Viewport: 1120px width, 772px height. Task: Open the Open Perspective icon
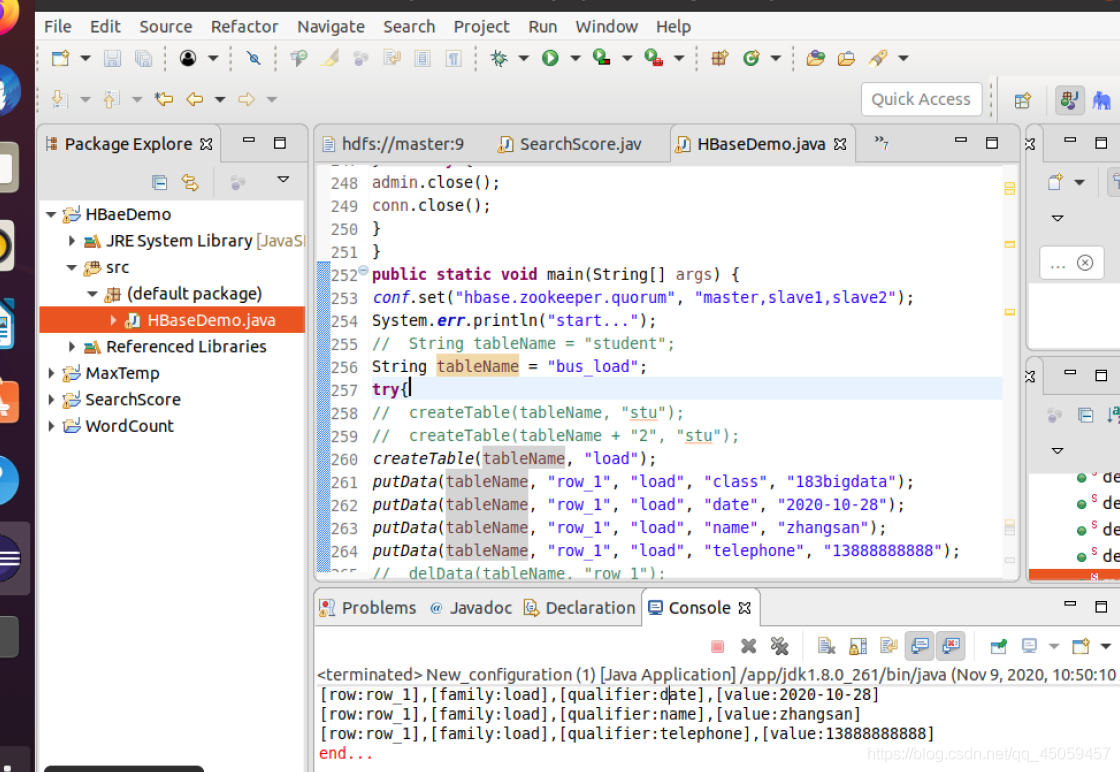pos(1023,100)
